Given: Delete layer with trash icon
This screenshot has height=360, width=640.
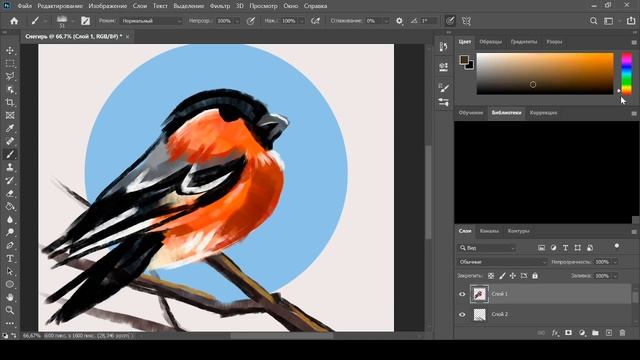Looking at the screenshot, I should pos(622,333).
